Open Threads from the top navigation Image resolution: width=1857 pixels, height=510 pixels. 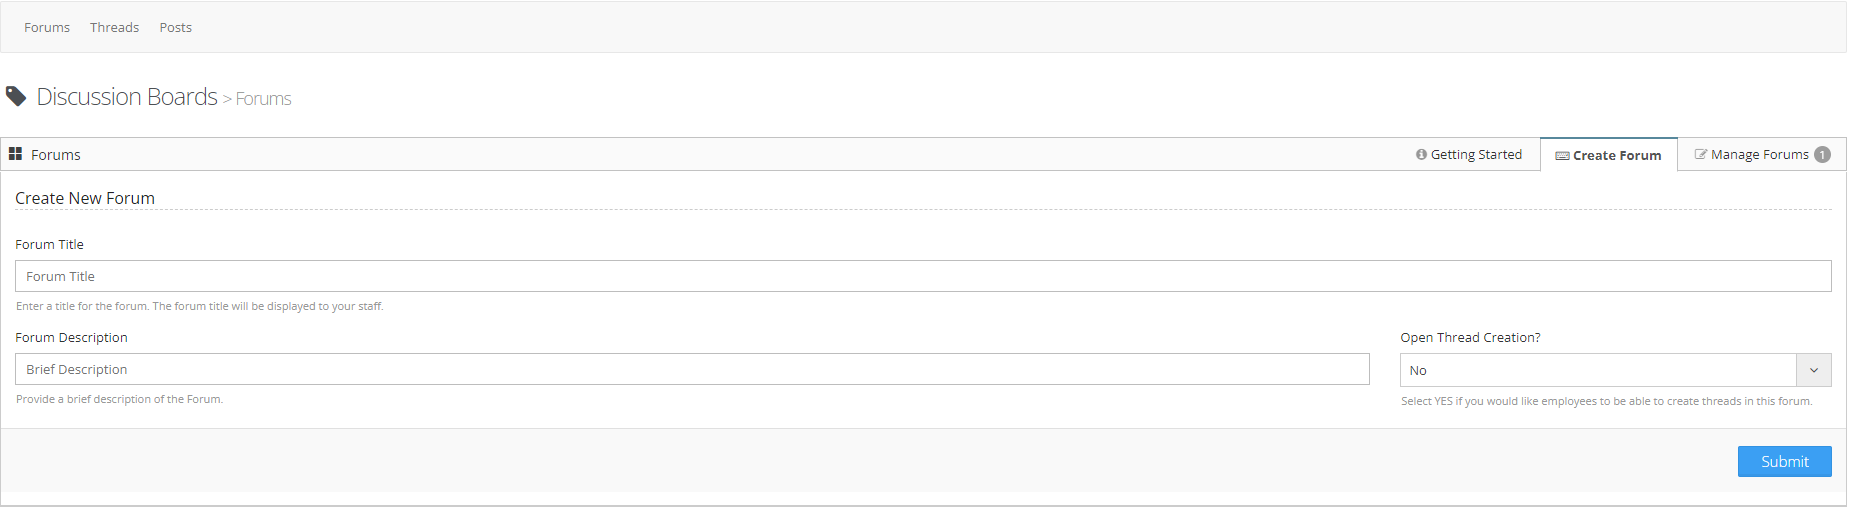[114, 27]
